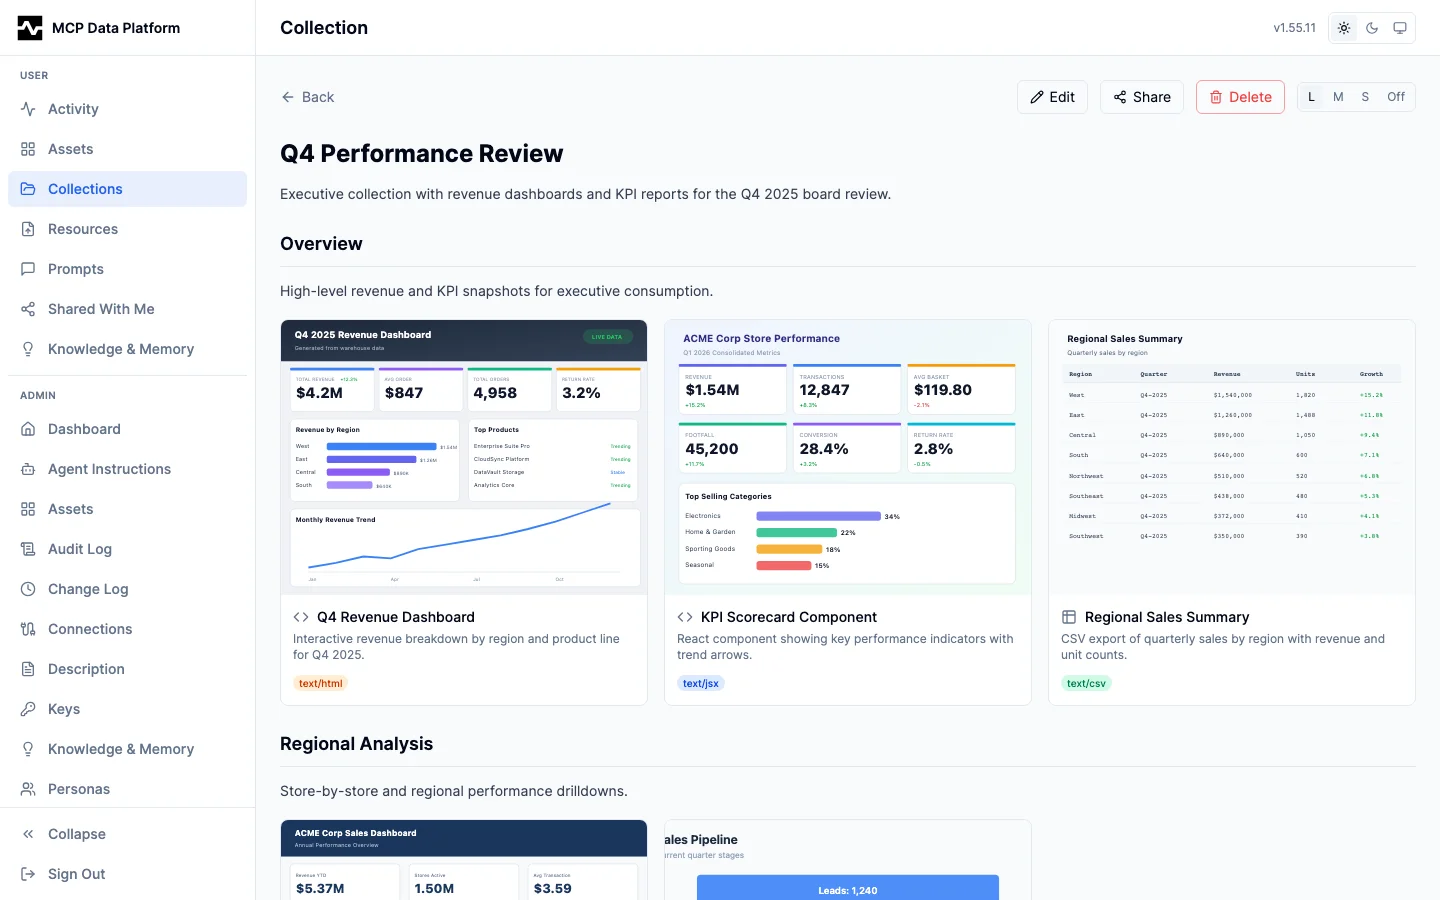Screen dimensions: 1440x900
Task: Open the Collections sidebar item
Action: coord(85,189)
